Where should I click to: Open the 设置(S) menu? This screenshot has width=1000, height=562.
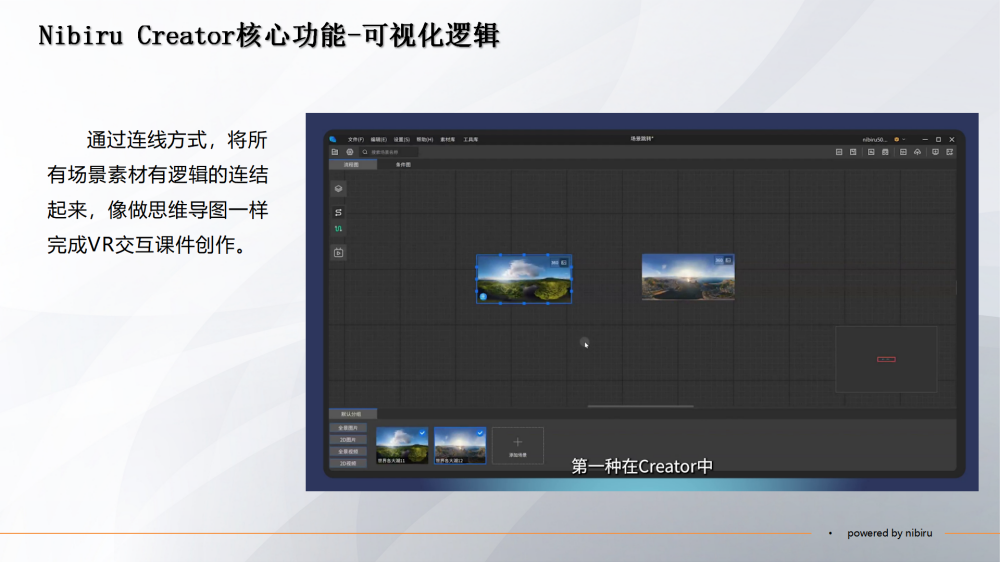click(401, 139)
